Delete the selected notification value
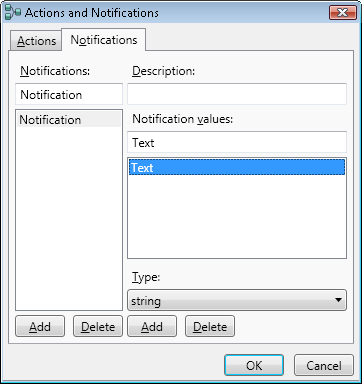The width and height of the screenshot is (362, 384). (x=210, y=327)
